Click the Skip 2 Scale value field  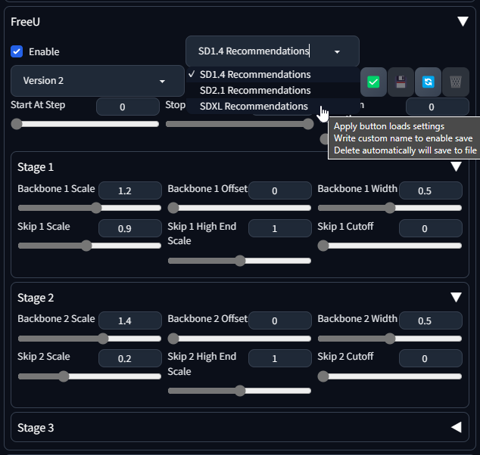[130, 358]
